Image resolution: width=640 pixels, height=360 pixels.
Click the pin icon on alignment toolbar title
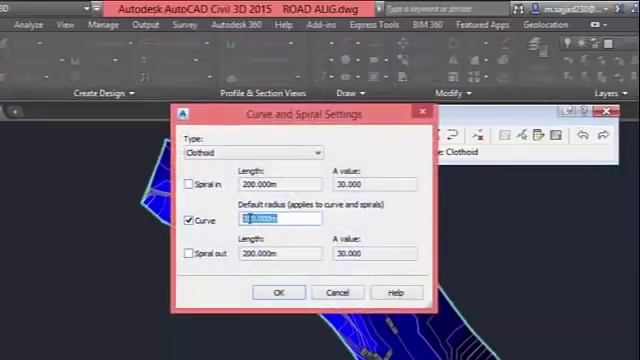pos(567,111)
